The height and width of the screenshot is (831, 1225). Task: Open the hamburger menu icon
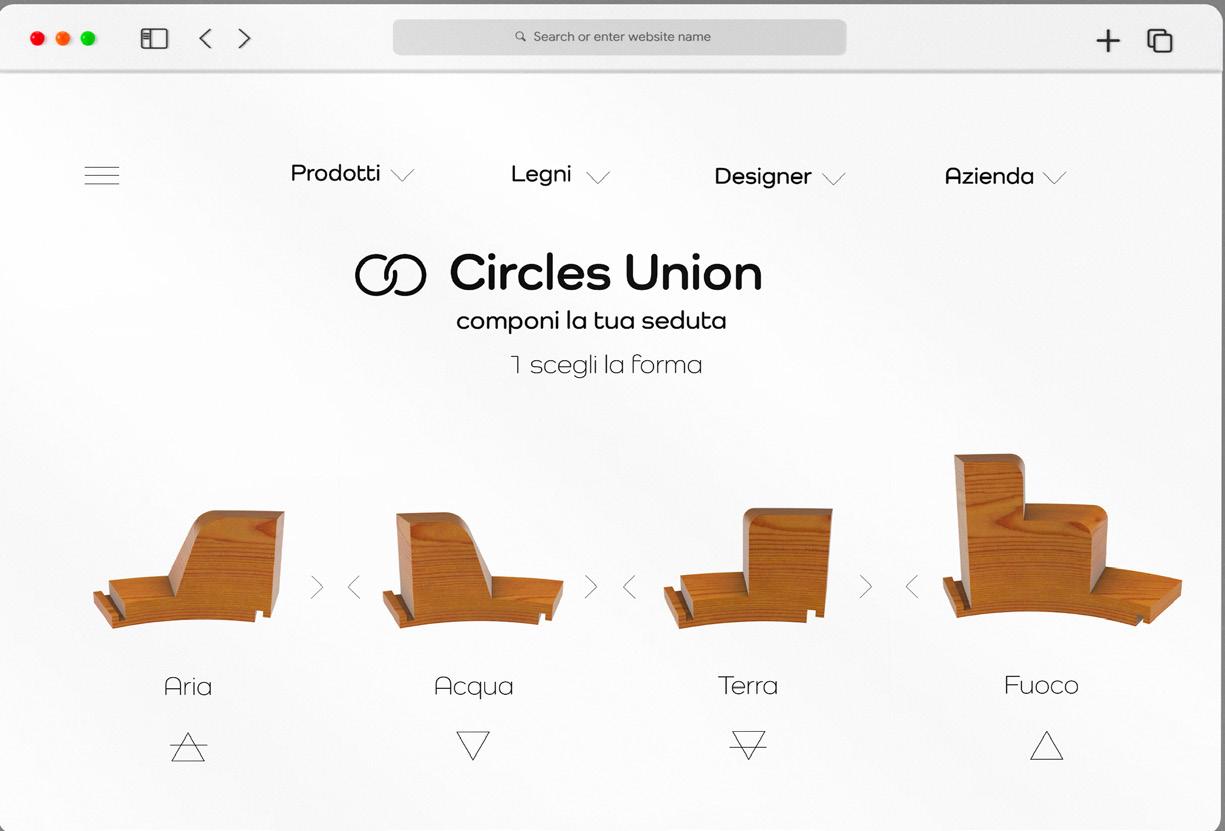102,176
